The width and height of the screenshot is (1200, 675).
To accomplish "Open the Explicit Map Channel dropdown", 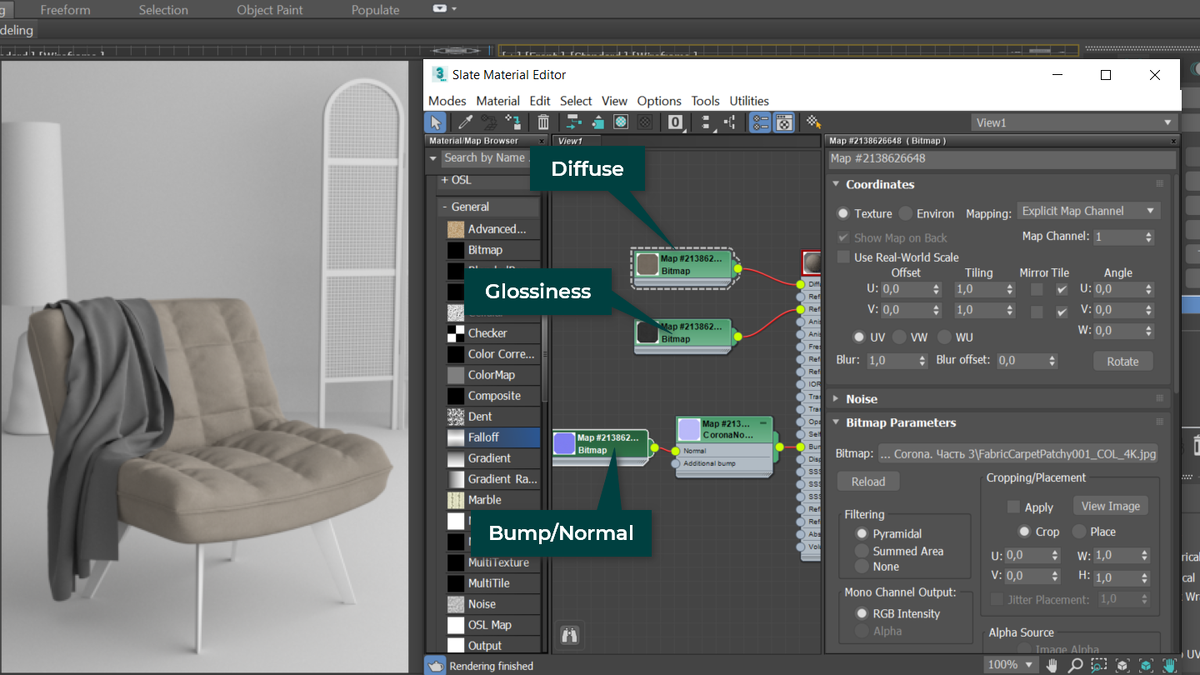I will (1087, 211).
